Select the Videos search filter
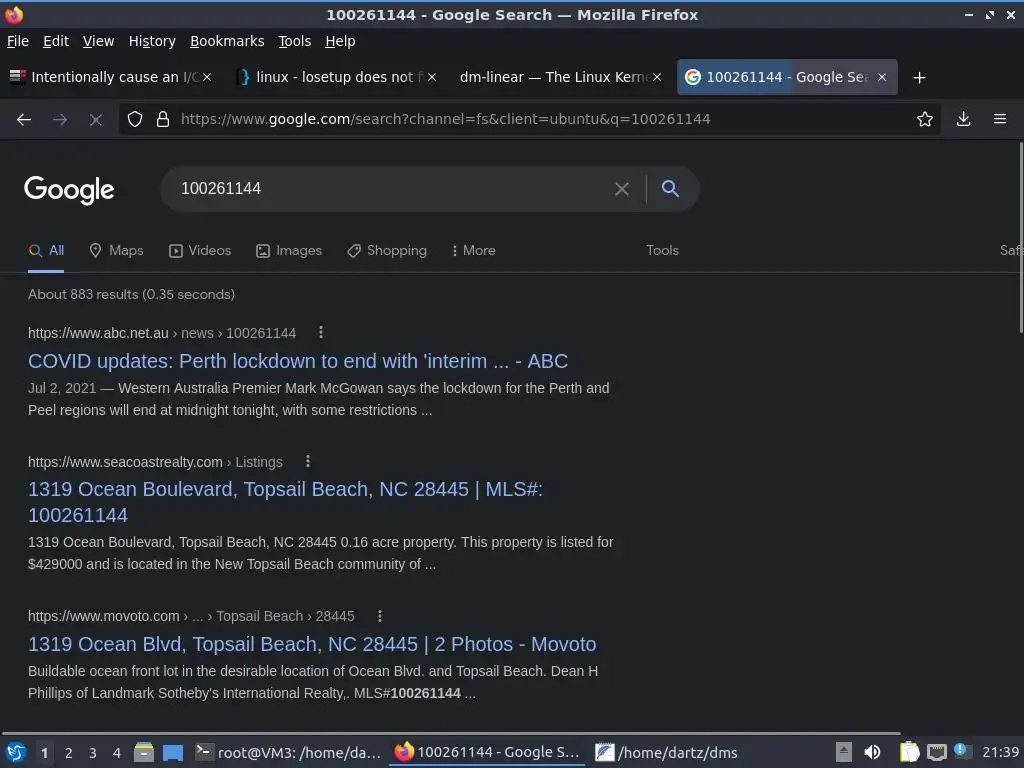1024x768 pixels. point(200,251)
